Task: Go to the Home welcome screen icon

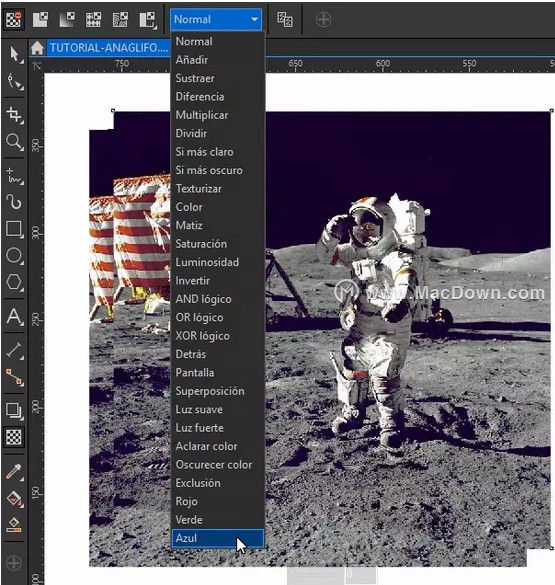Action: click(x=37, y=48)
